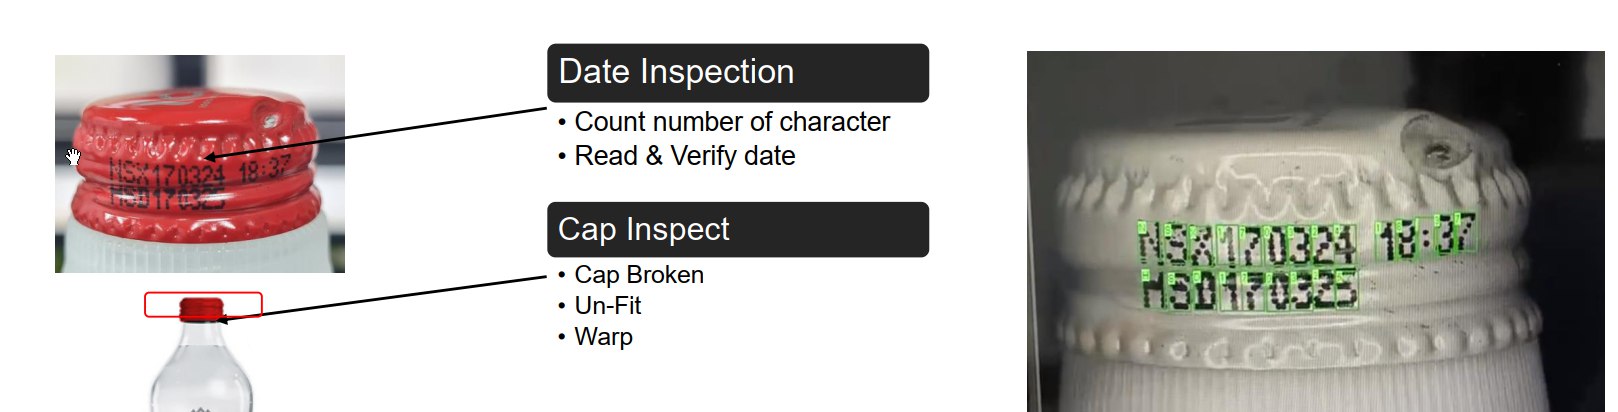The height and width of the screenshot is (412, 1618).
Task: Click the arrow pointing to the small cap
Action: (x=382, y=298)
